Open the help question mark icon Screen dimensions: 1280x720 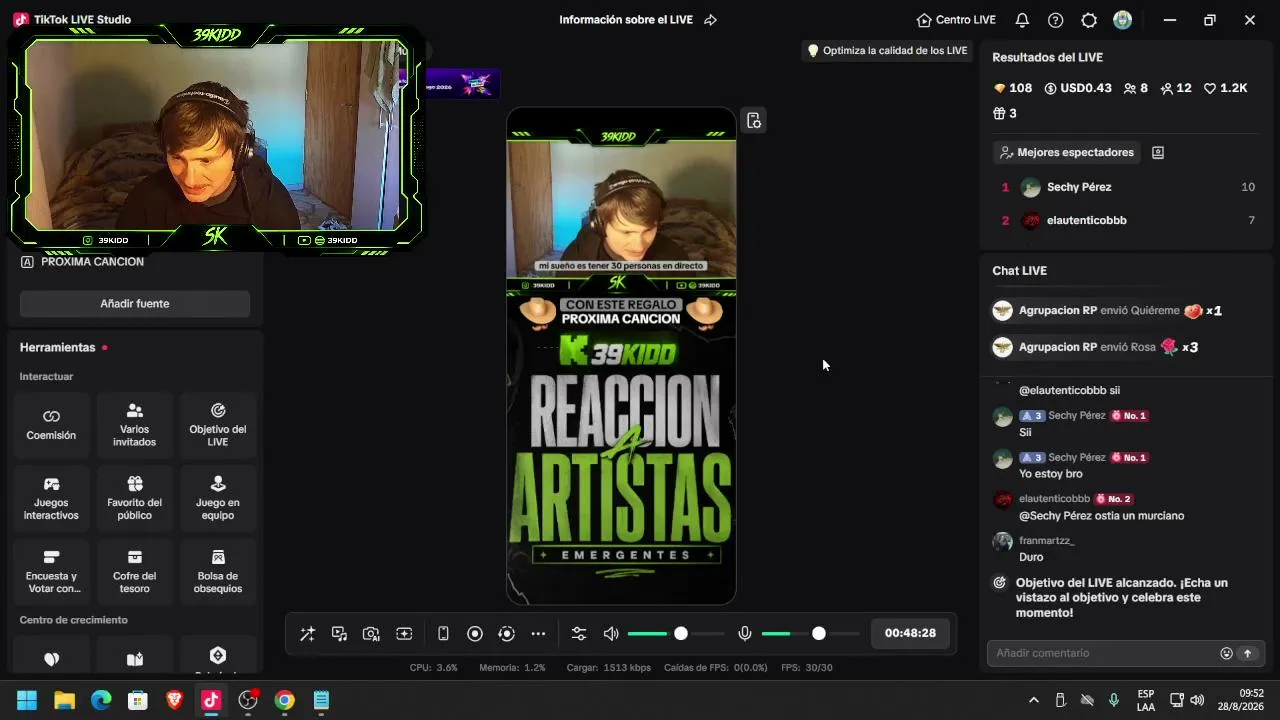1055,20
